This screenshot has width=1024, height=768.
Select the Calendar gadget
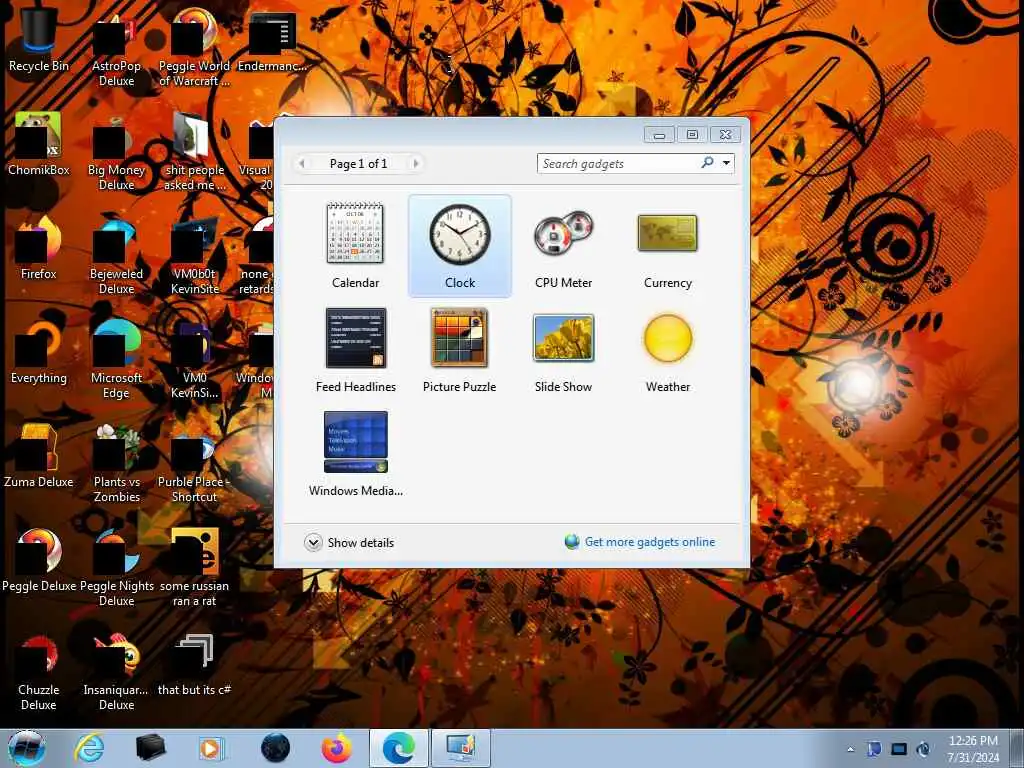coord(355,246)
